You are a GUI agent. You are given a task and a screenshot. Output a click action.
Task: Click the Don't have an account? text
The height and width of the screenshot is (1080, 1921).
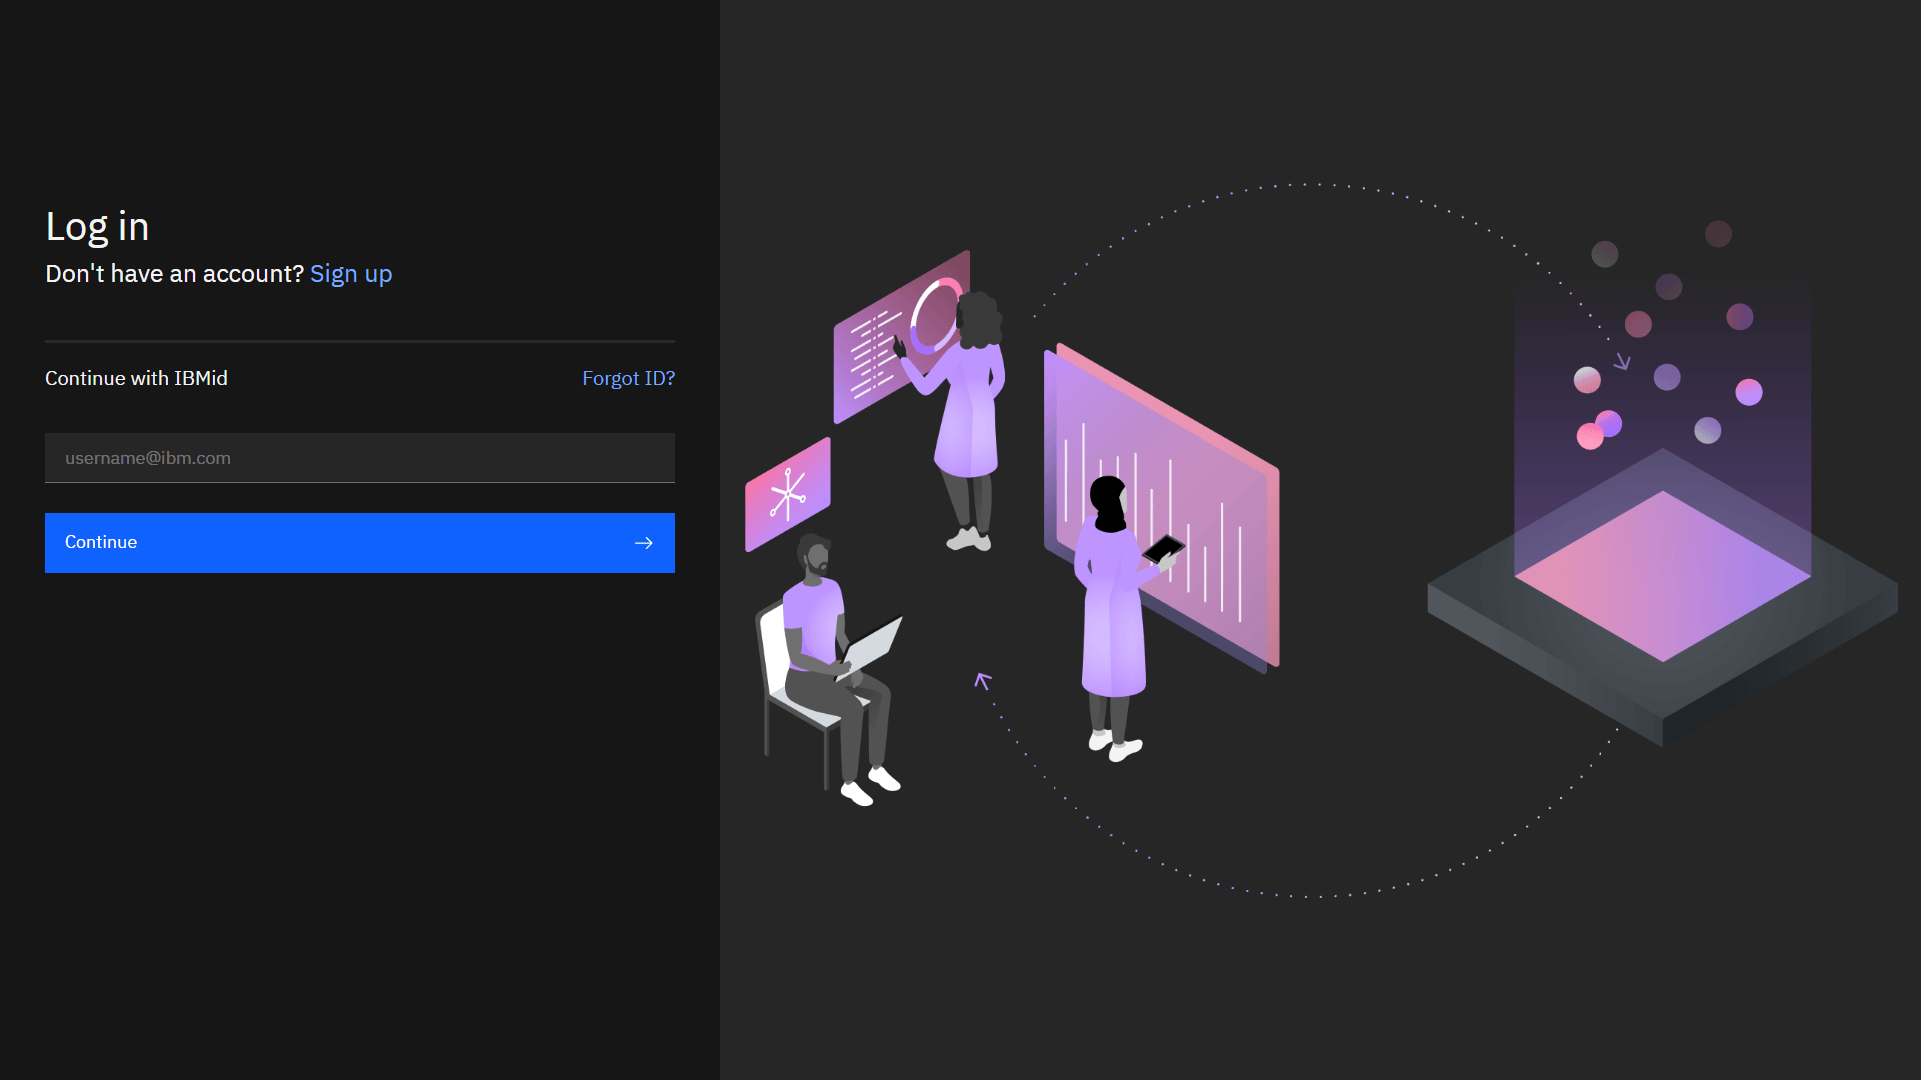click(x=174, y=274)
